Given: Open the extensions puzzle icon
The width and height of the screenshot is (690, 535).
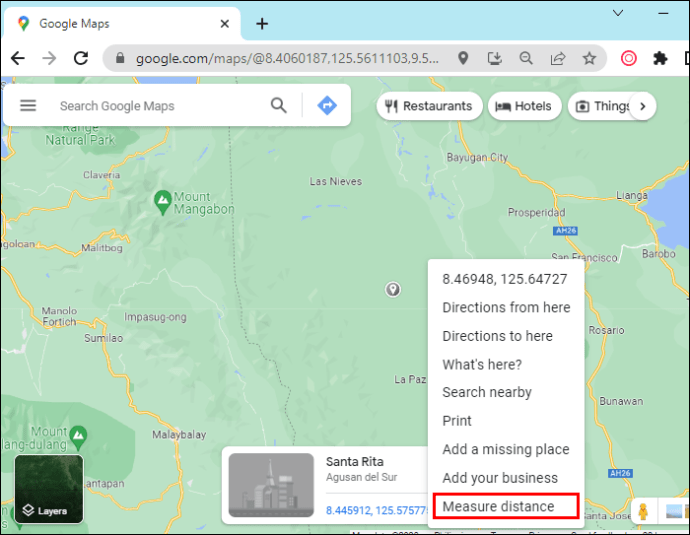Looking at the screenshot, I should pos(660,58).
